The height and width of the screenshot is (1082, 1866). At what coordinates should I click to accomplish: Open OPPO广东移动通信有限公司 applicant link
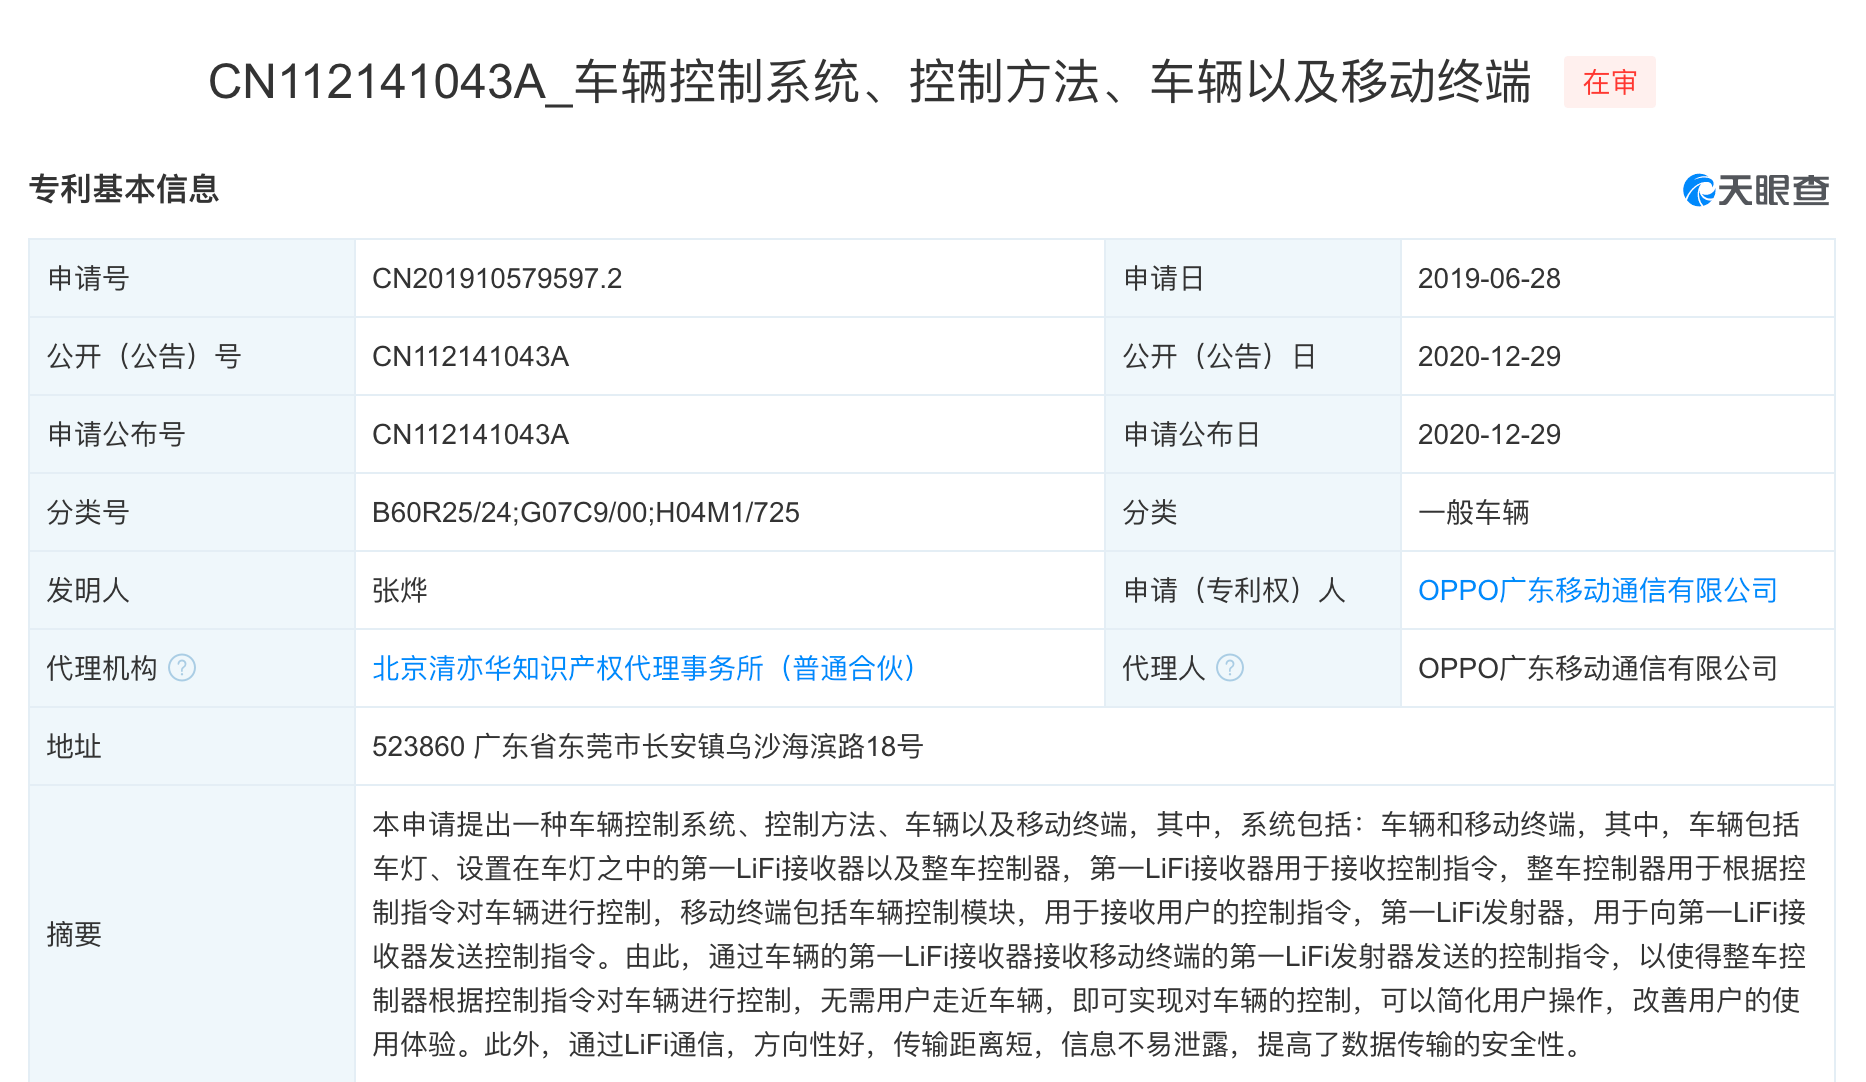1598,590
